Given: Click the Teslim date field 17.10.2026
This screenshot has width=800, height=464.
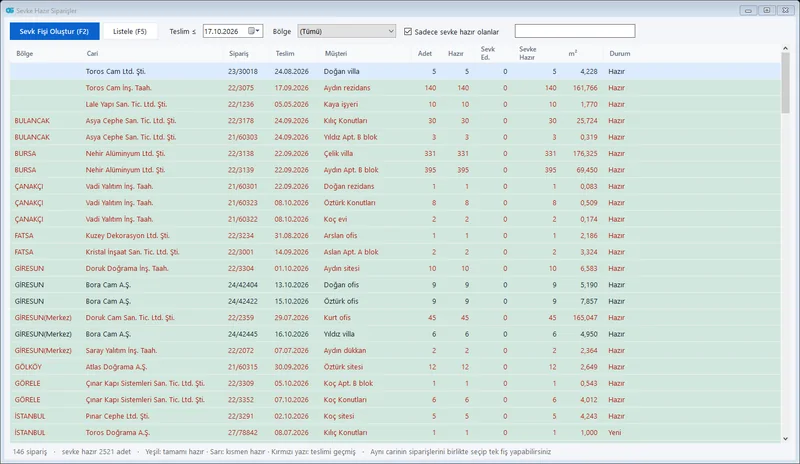Looking at the screenshot, I should point(224,31).
